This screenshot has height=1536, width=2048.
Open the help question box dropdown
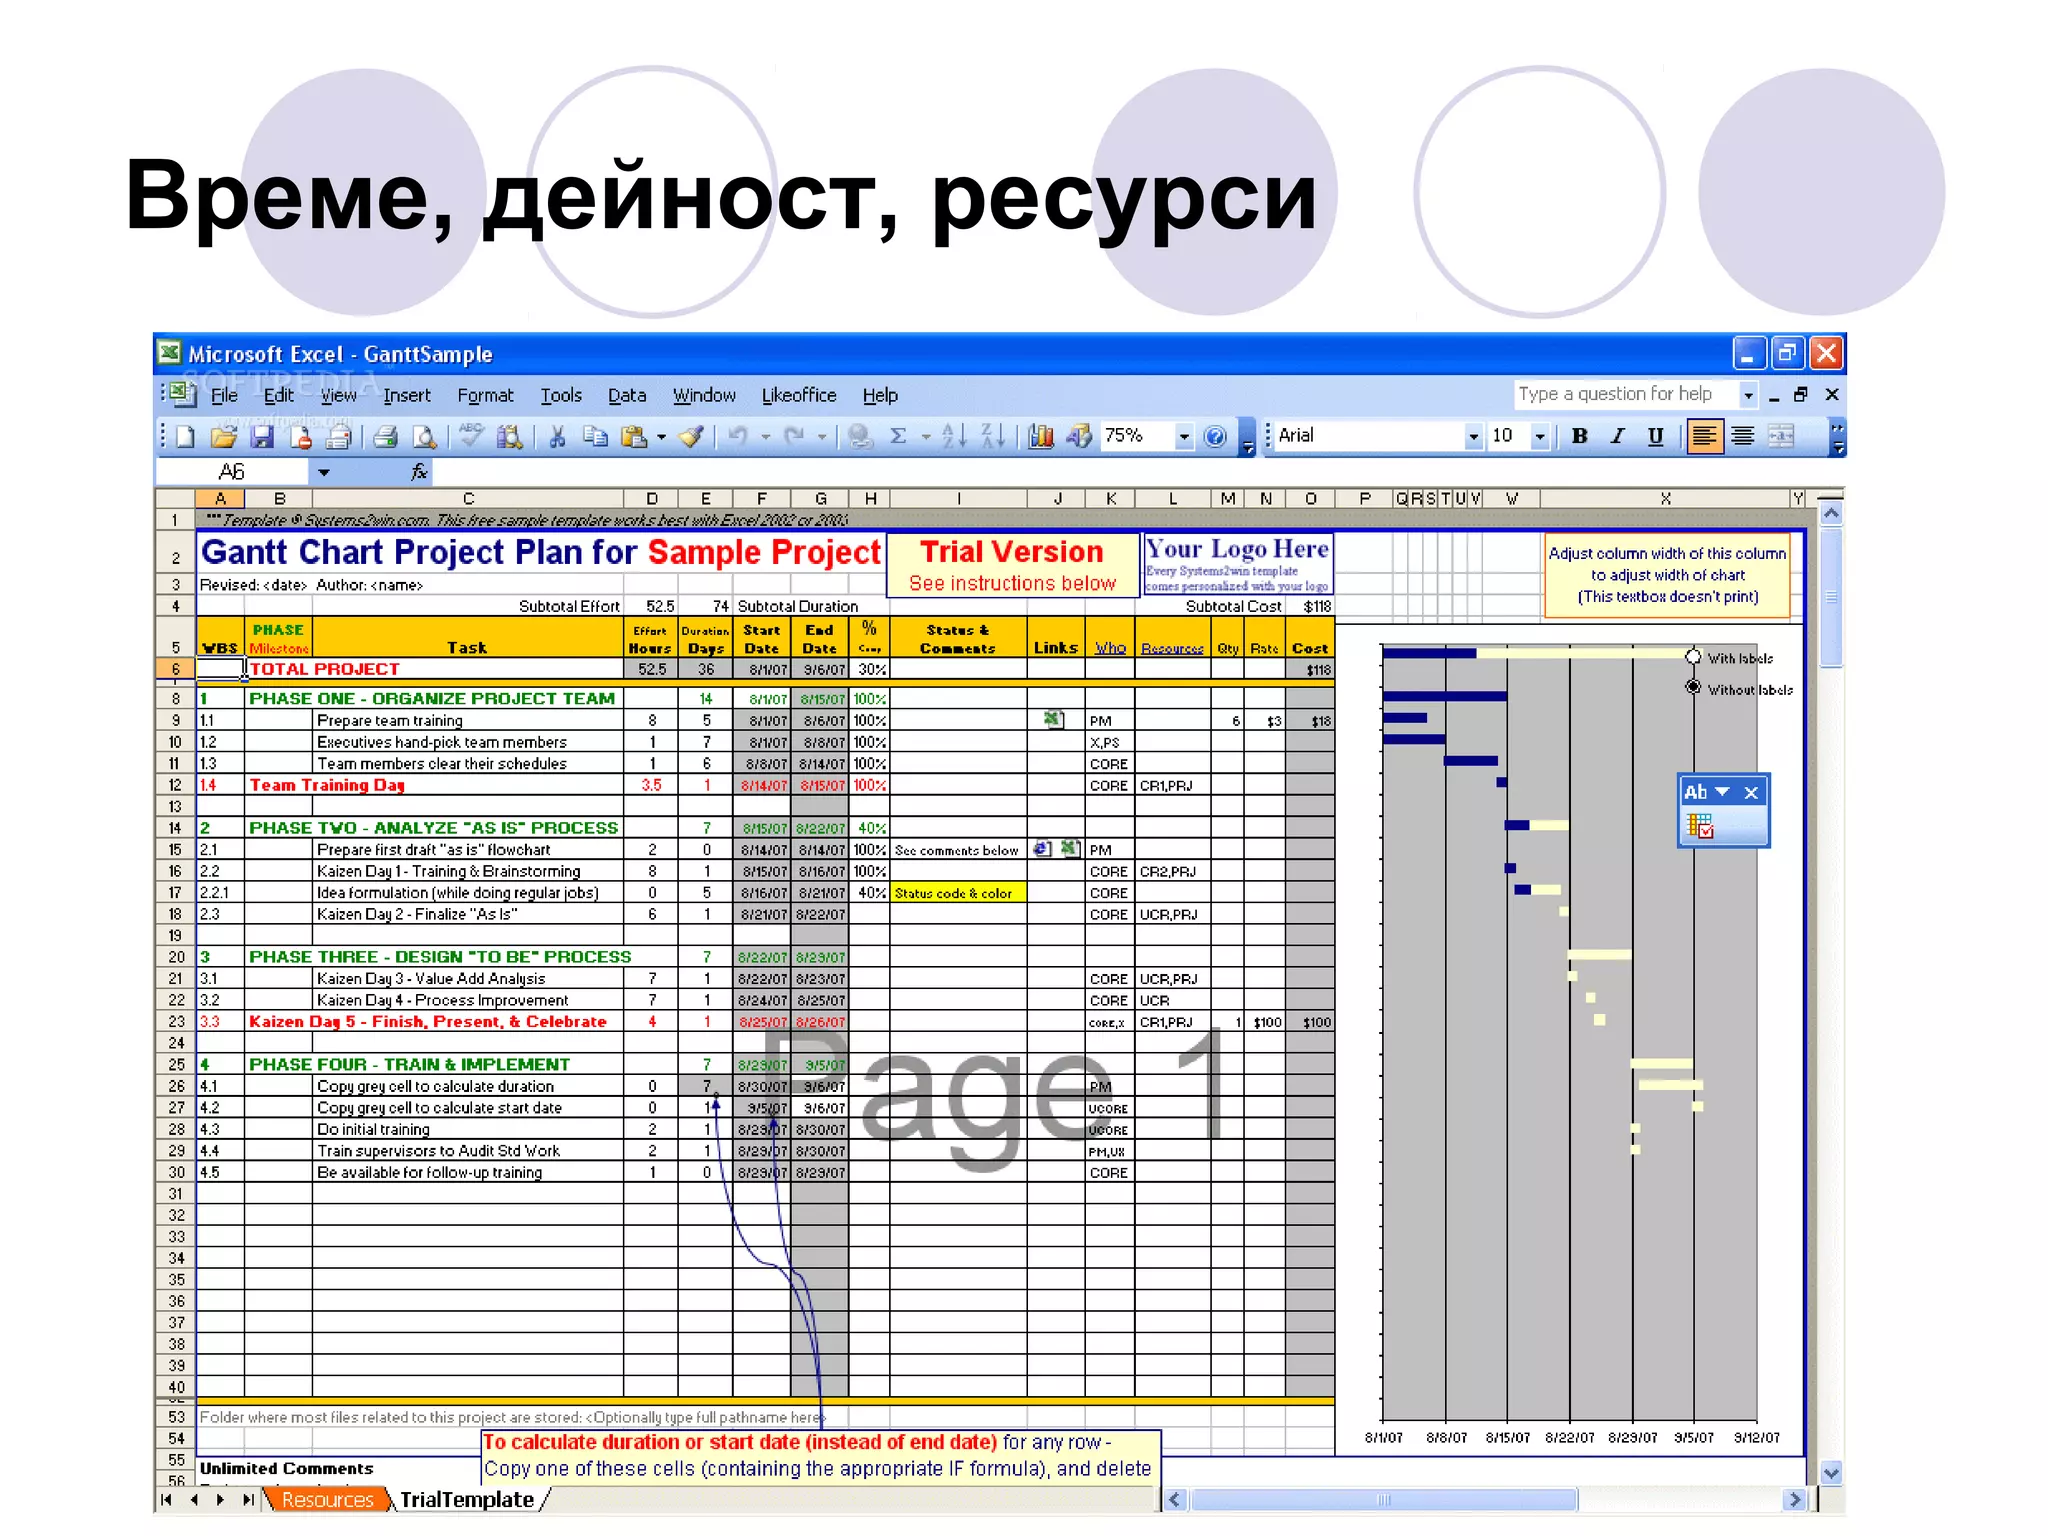pyautogui.click(x=1748, y=395)
